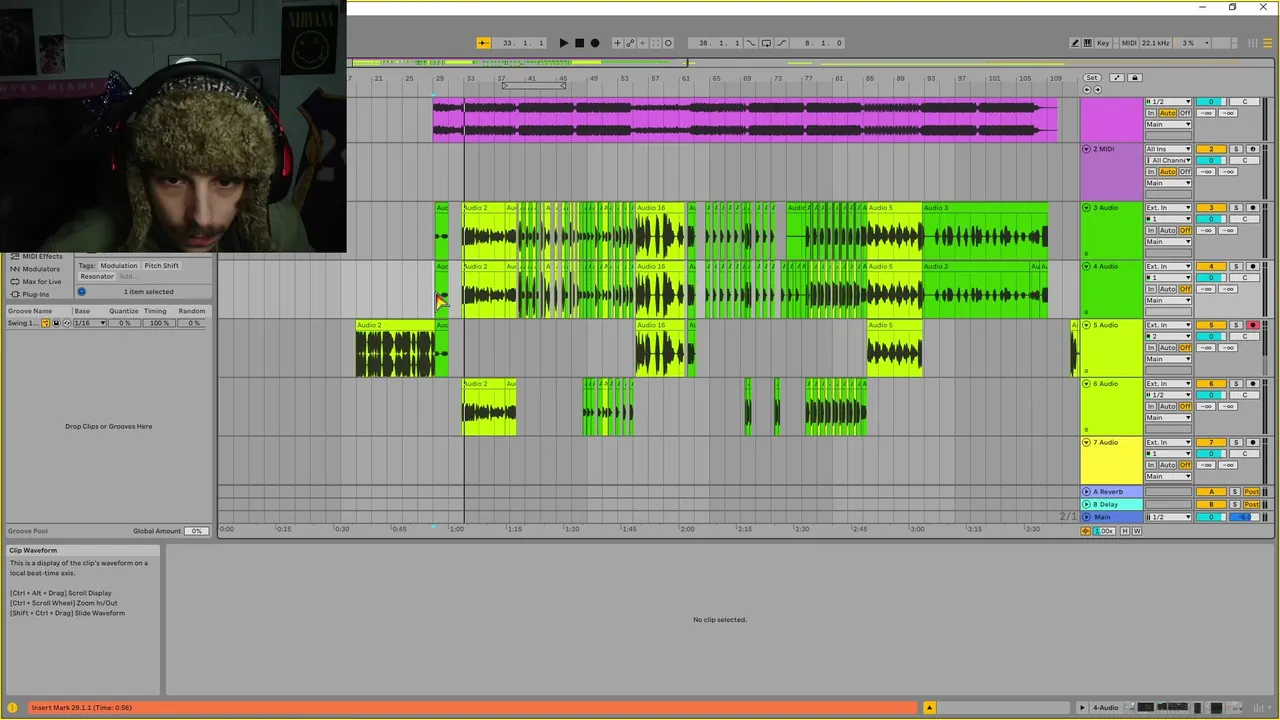
Task: Click the Modulation tag
Action: click(x=119, y=266)
